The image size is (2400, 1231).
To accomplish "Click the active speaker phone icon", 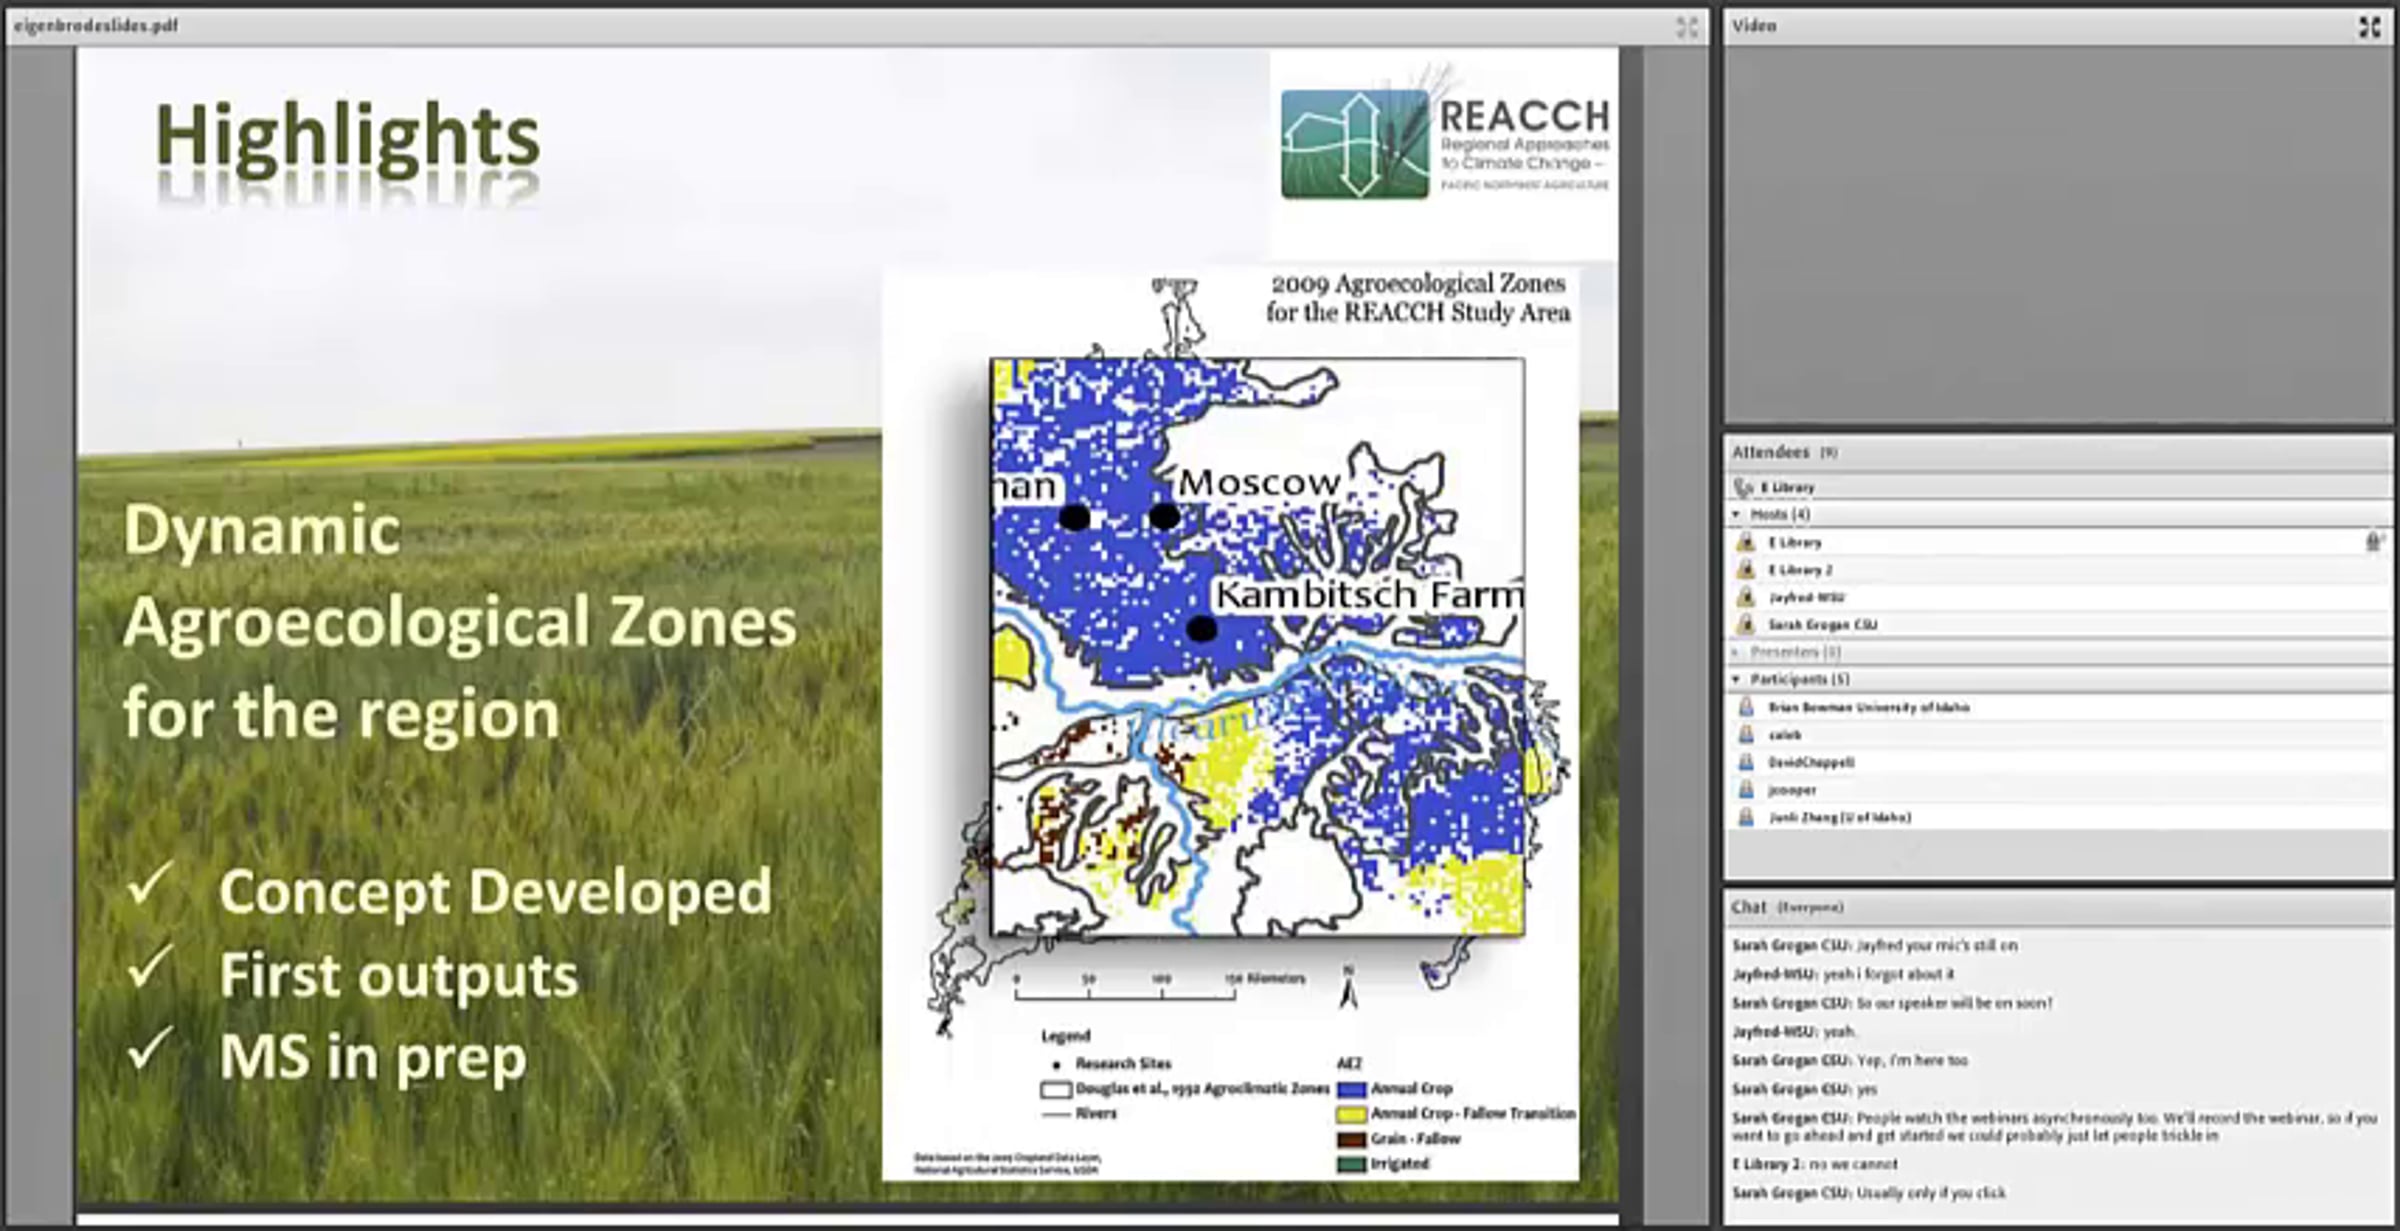I will (x=1744, y=487).
